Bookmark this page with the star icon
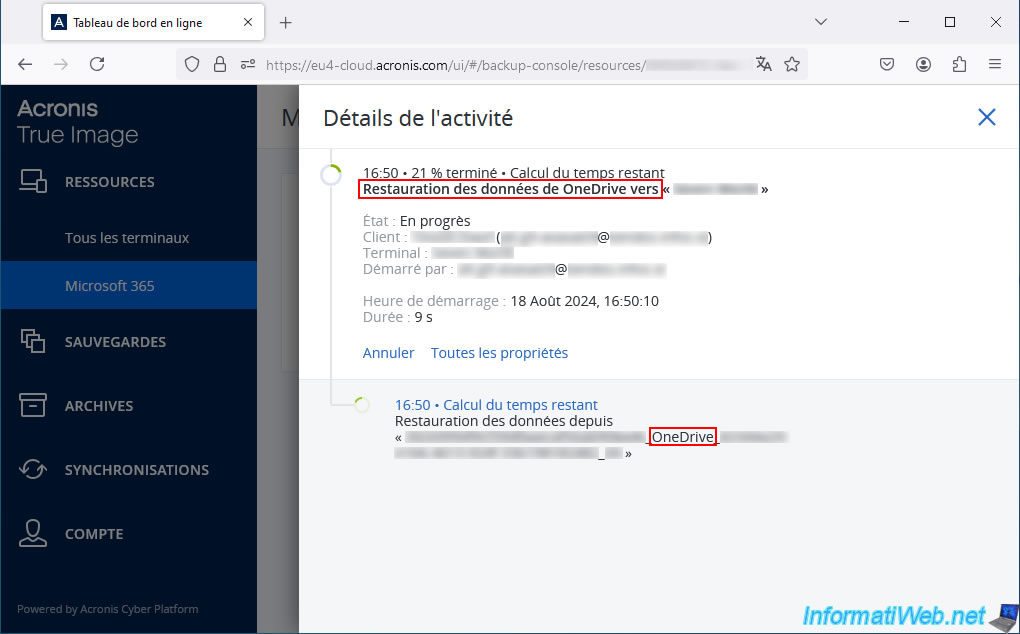 coord(792,64)
